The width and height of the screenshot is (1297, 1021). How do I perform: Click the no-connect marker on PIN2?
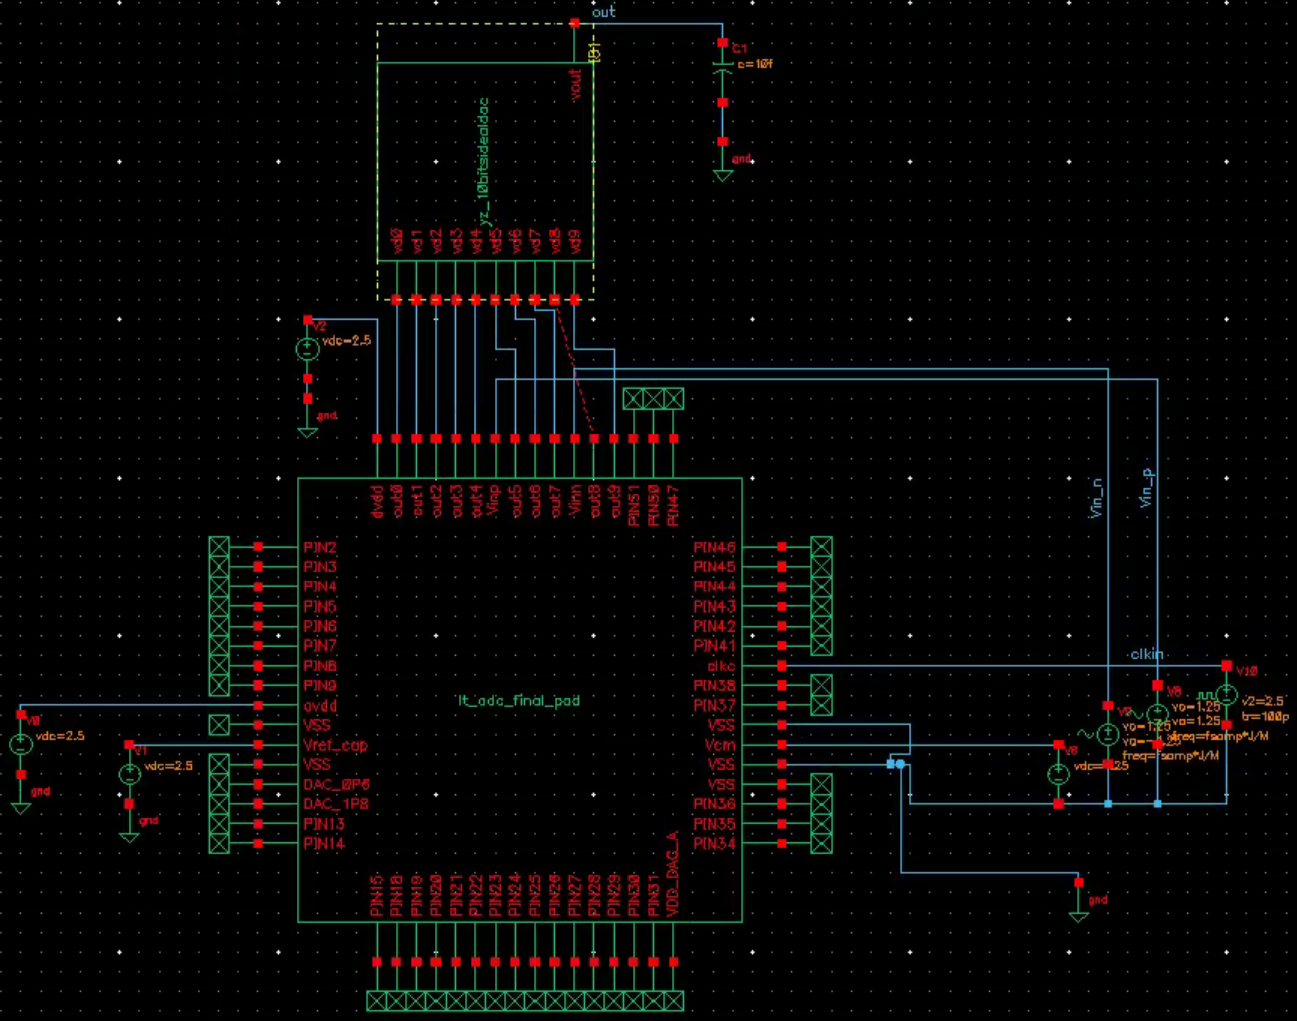[219, 547]
